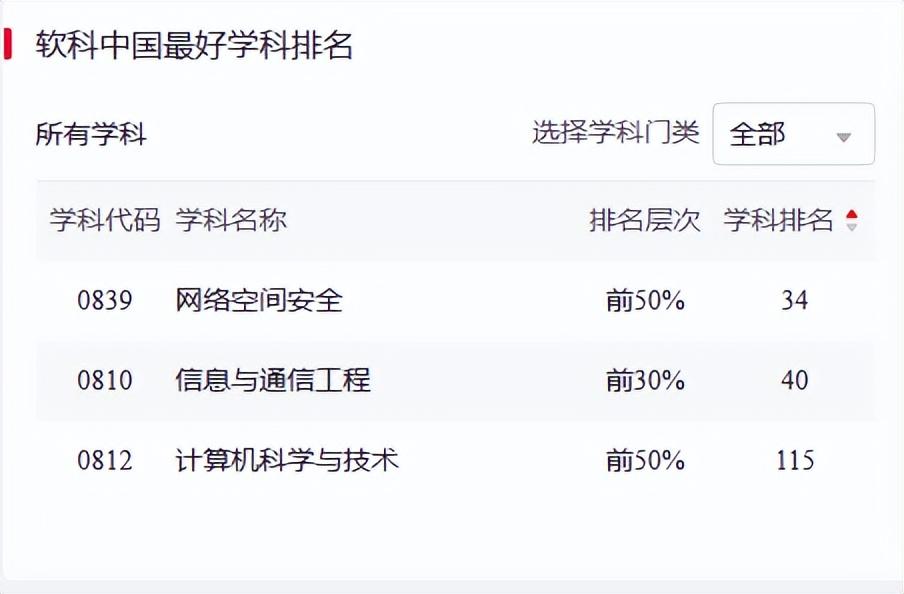
Task: Click the 学科代码 column header
Action: (x=105, y=221)
